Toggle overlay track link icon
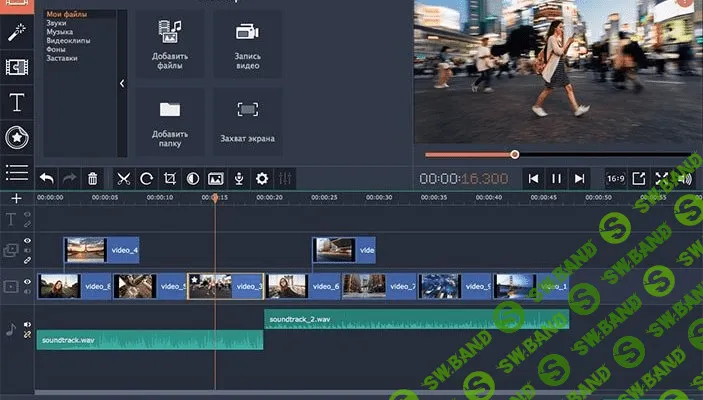The image size is (703, 400). (27, 260)
